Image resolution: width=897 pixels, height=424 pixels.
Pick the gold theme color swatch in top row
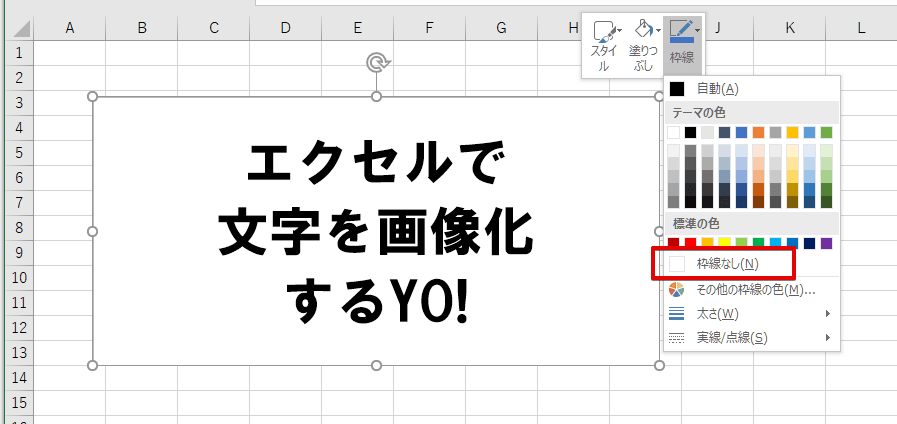tap(792, 133)
